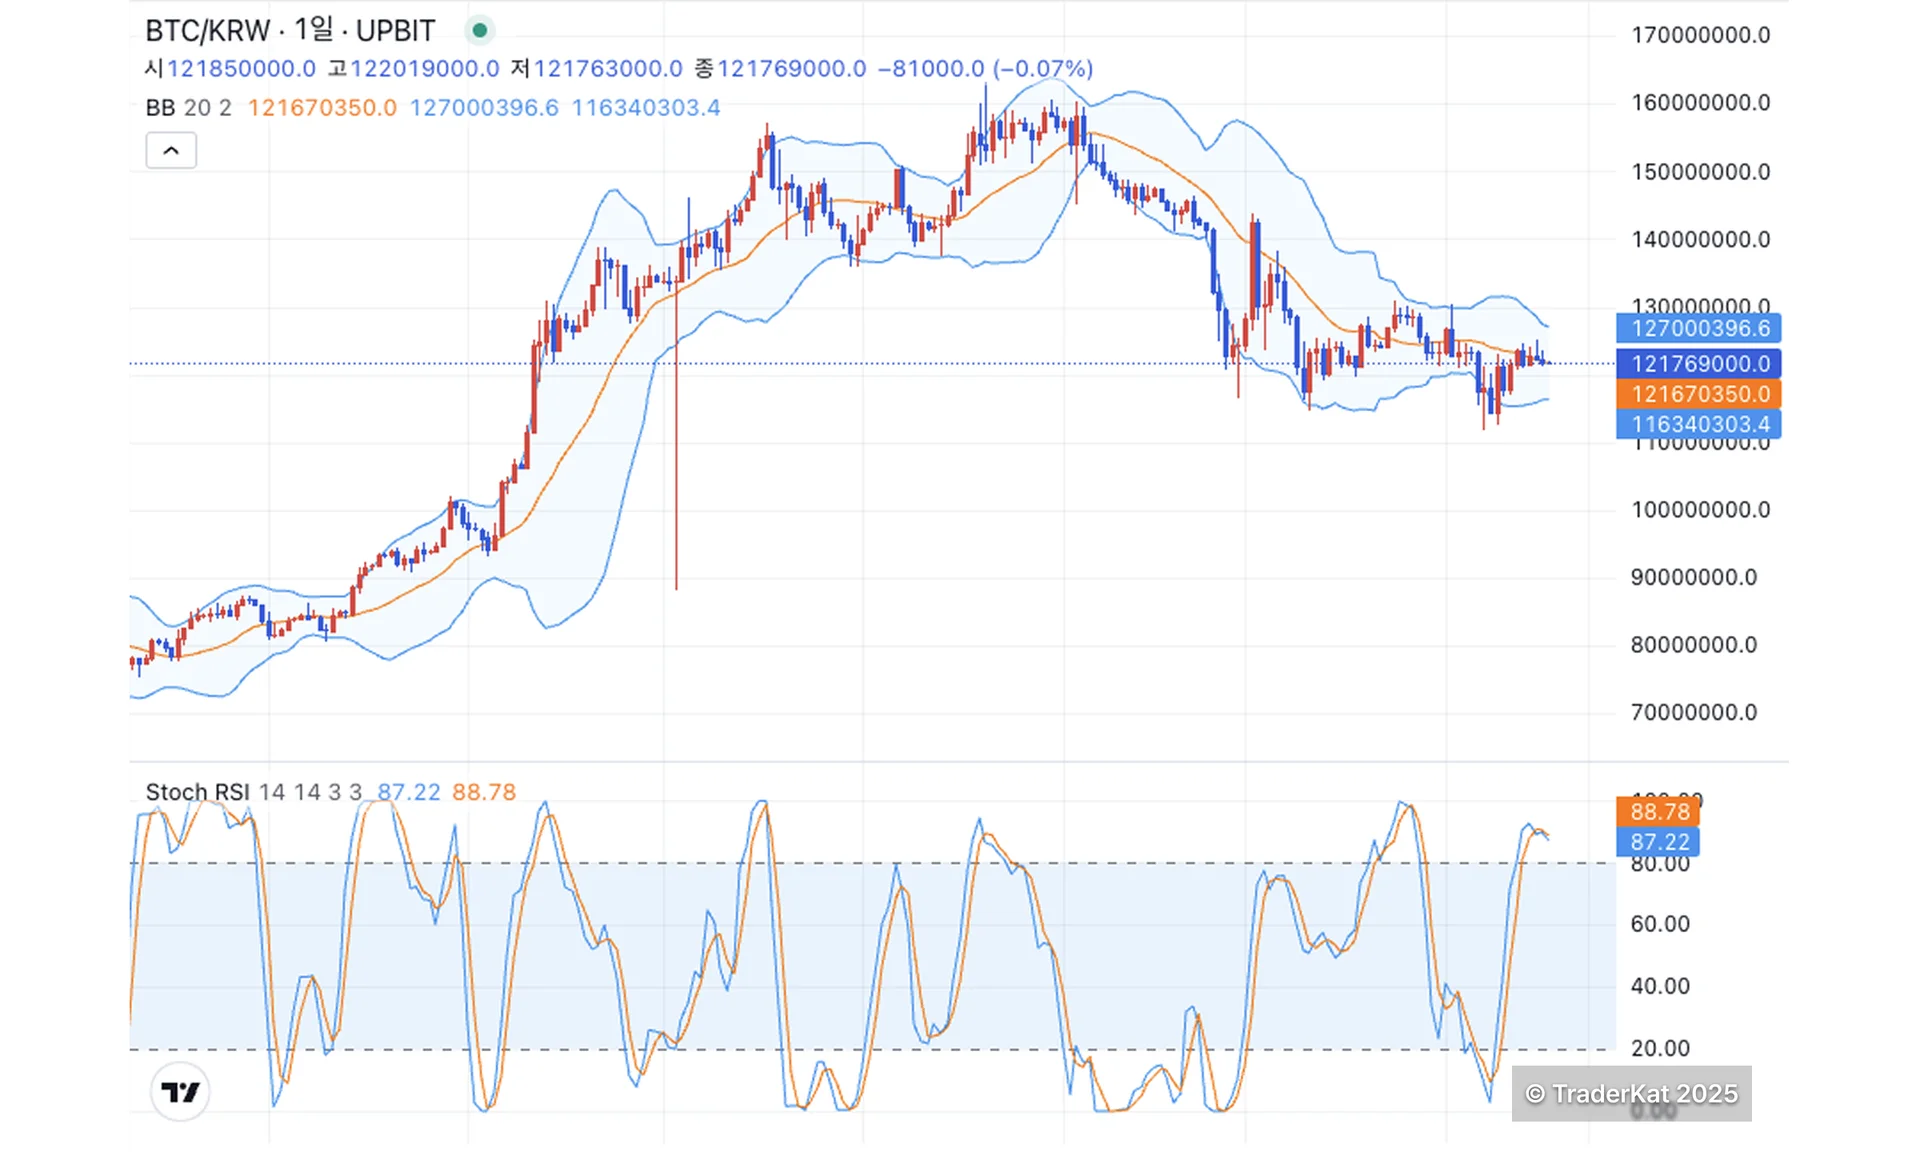1920x1152 pixels.
Task: Click the BTC/KRW symbol title
Action: coord(207,30)
